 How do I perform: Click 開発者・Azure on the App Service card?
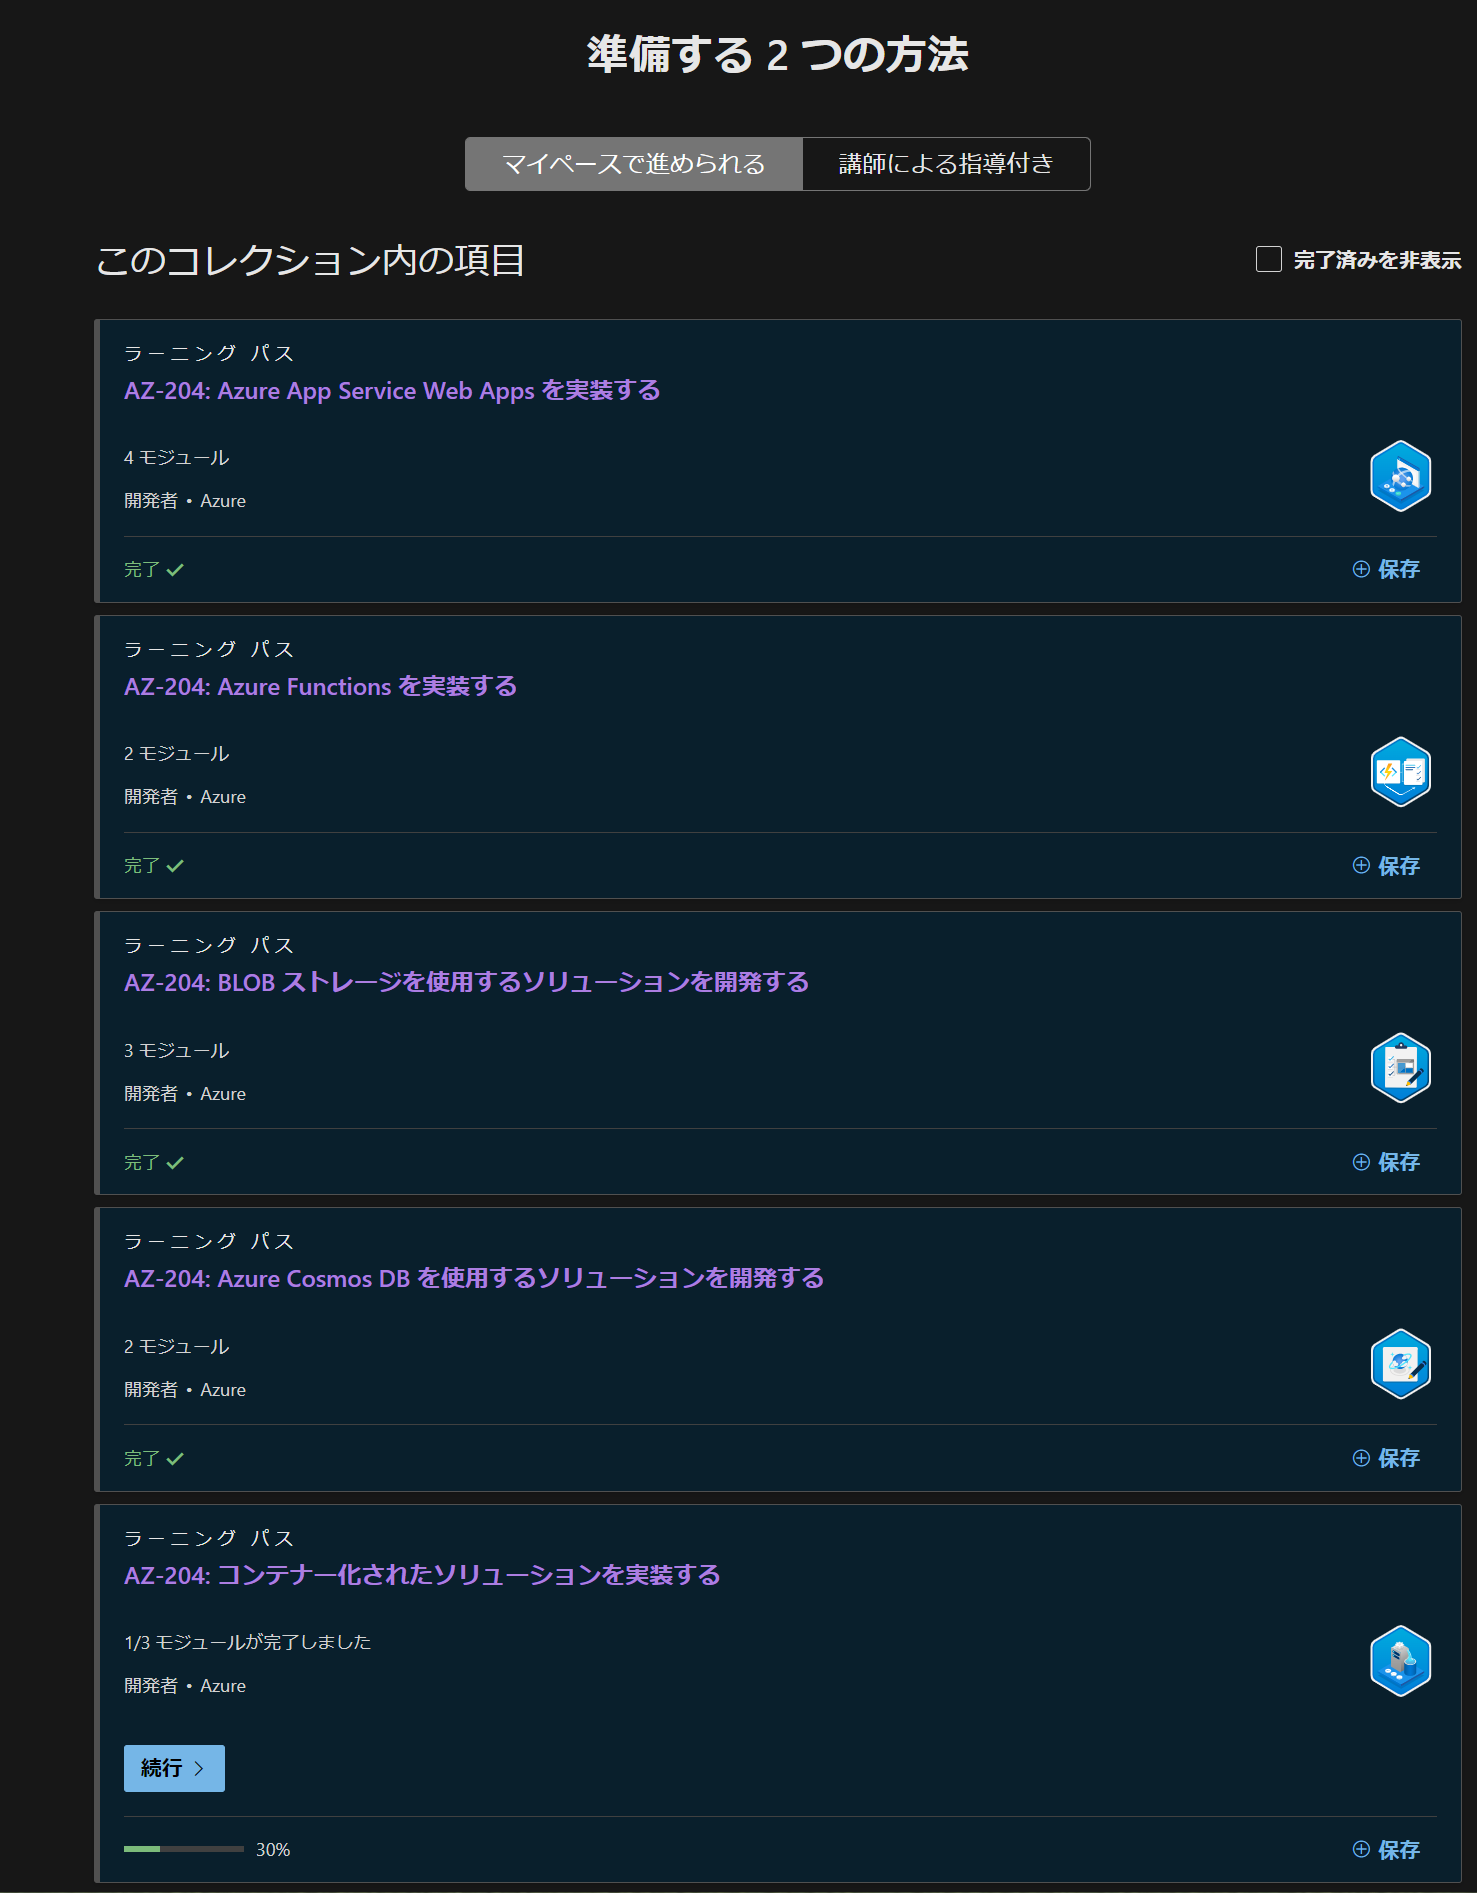point(185,501)
